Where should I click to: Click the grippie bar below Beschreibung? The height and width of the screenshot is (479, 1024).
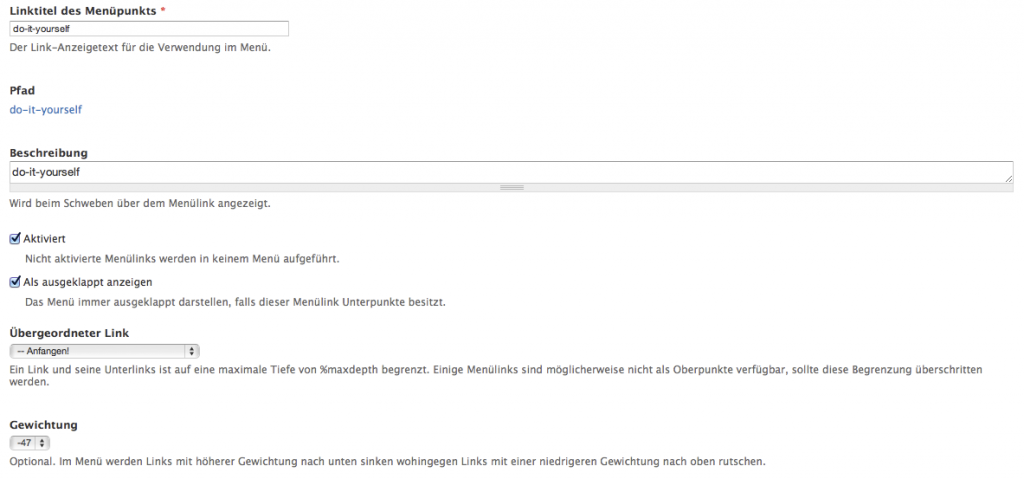[x=511, y=187]
